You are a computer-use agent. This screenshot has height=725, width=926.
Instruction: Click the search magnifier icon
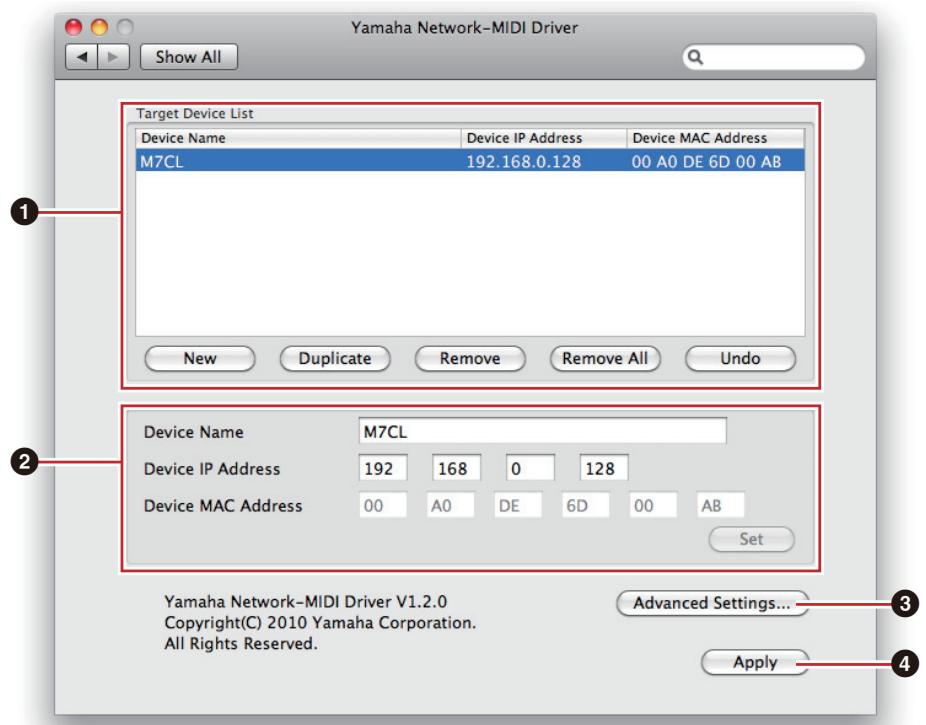tap(696, 57)
